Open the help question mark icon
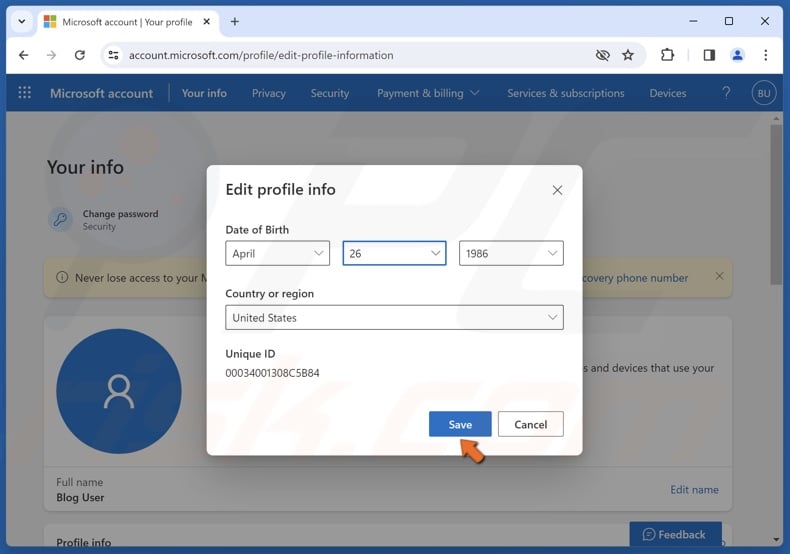 coord(726,93)
